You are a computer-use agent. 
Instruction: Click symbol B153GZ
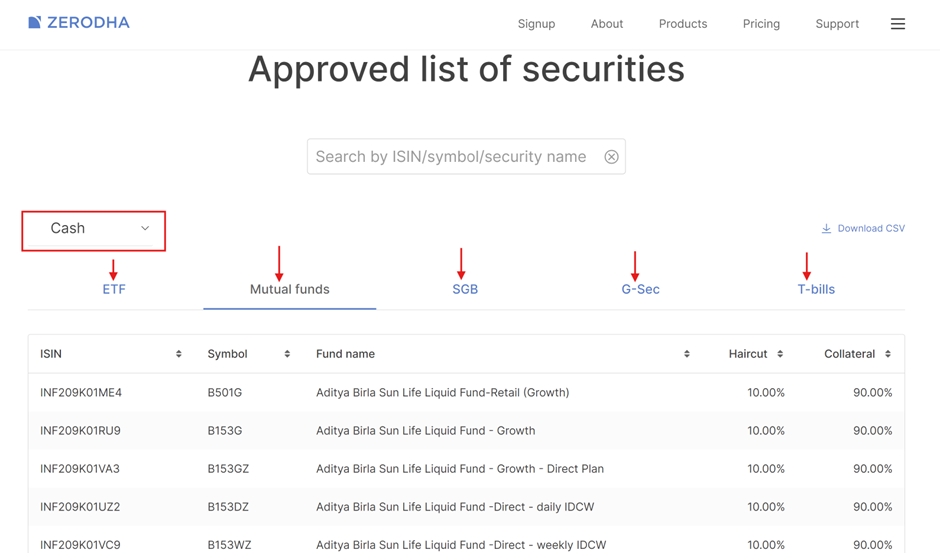tap(228, 469)
